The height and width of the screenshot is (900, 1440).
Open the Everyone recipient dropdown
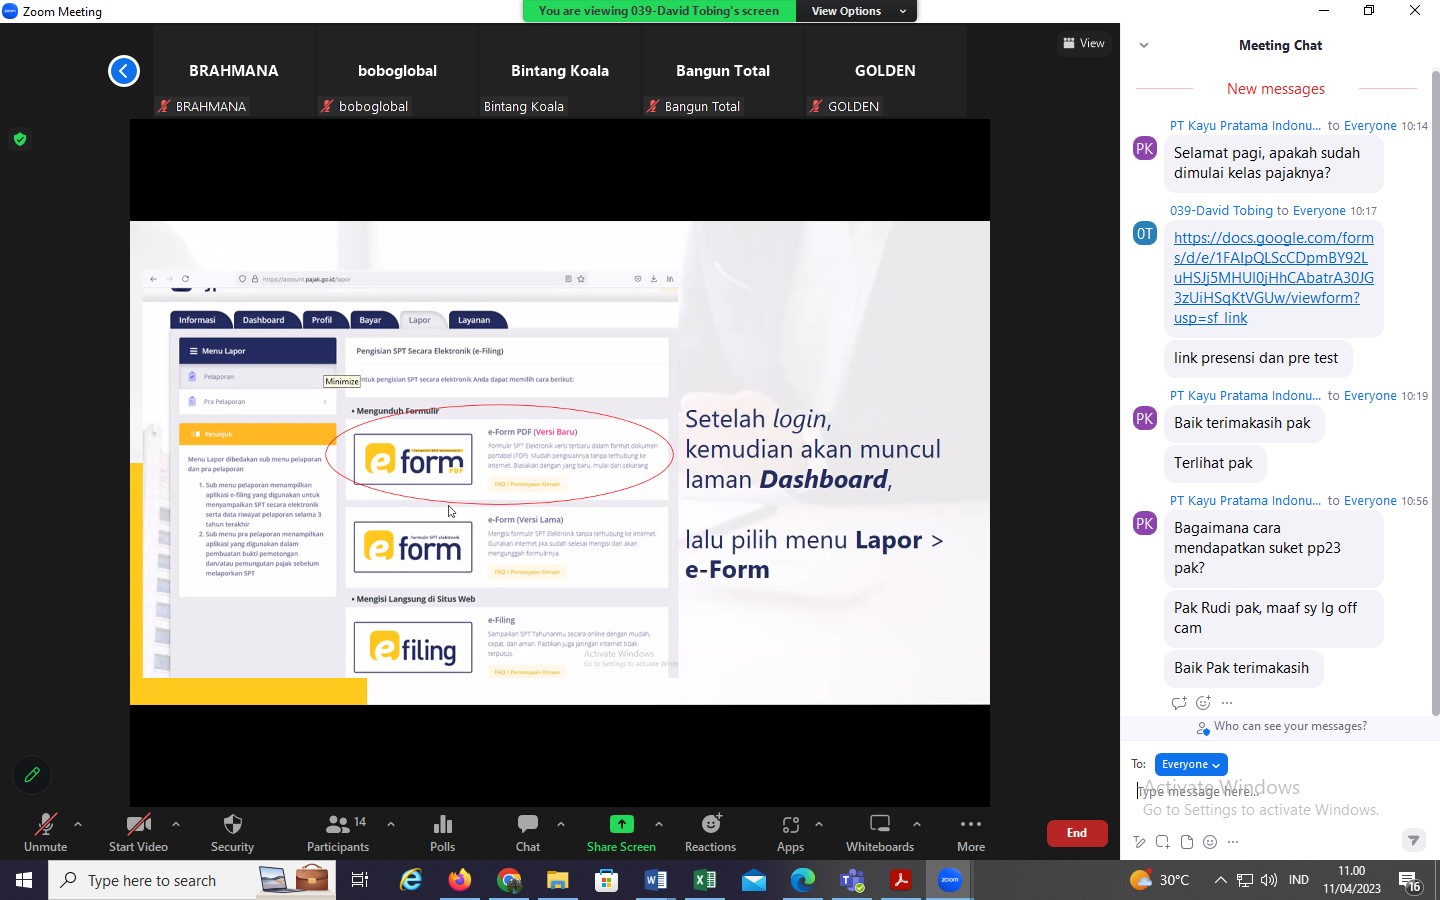1190,764
